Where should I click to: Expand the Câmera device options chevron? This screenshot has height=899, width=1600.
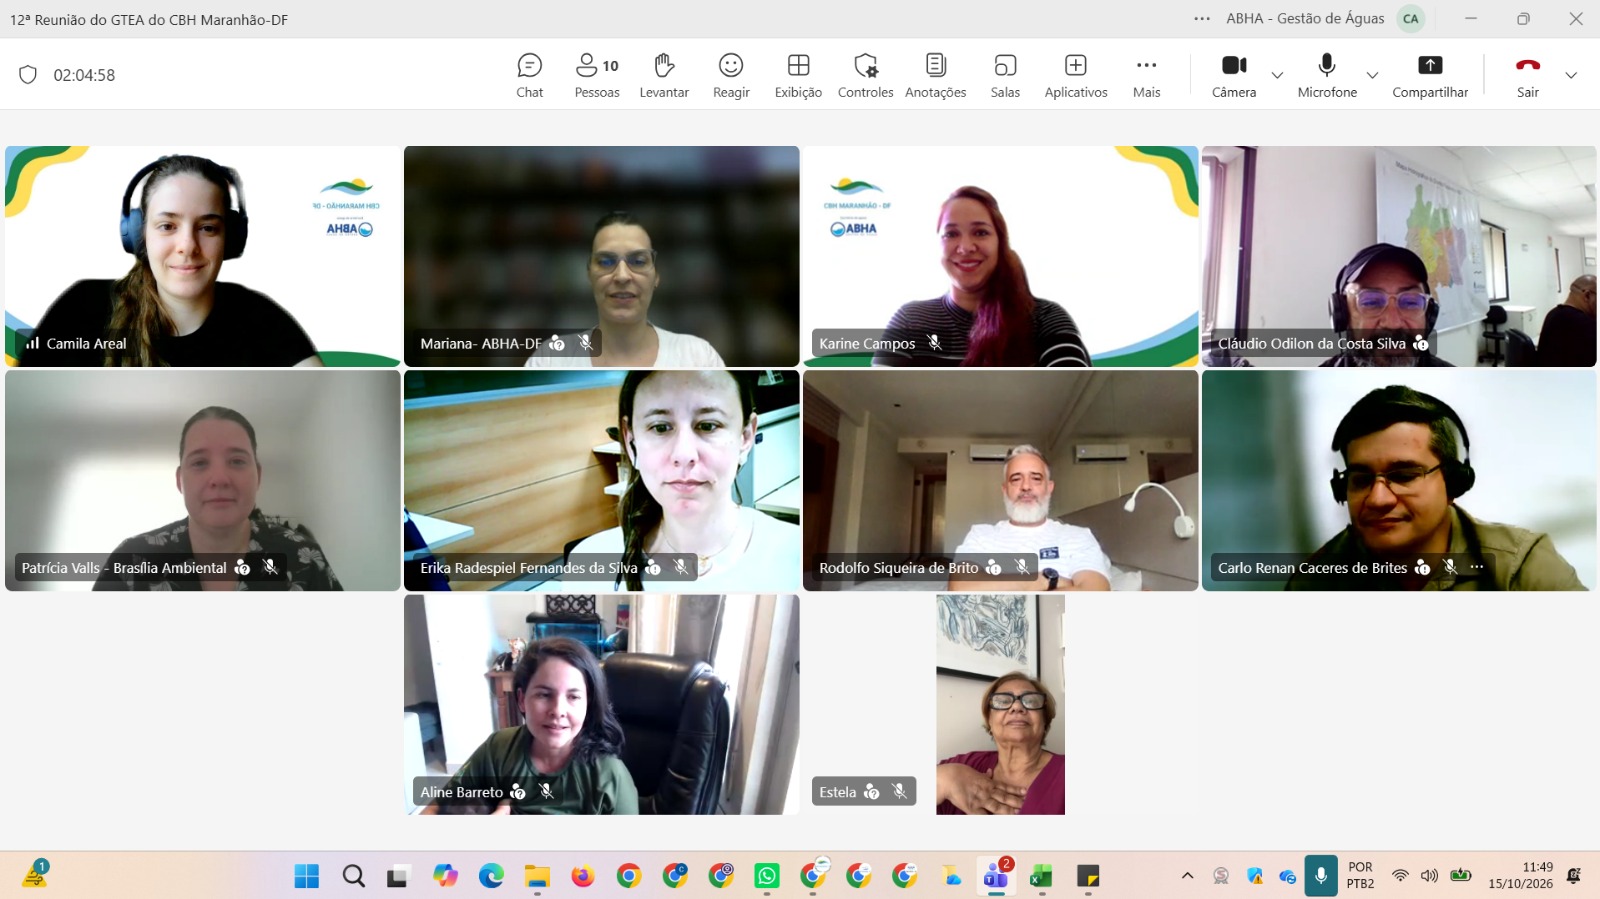1277,75
